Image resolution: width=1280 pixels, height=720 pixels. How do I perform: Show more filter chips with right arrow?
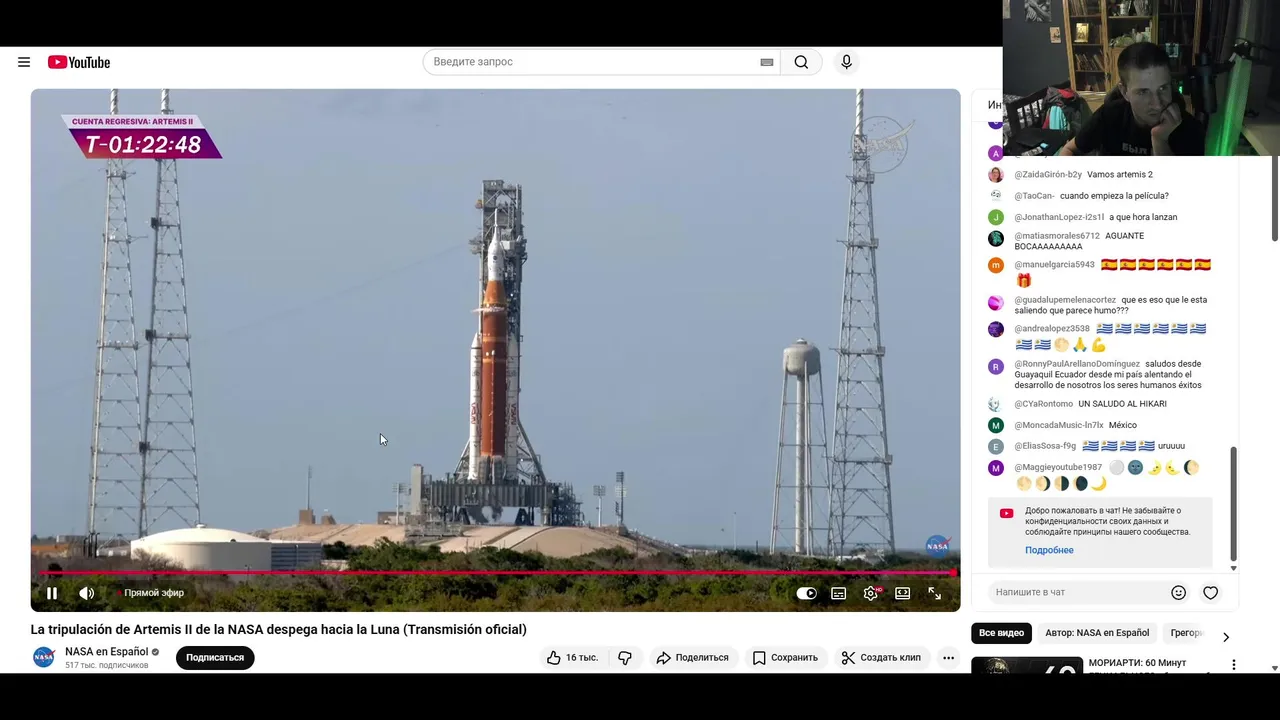click(1226, 637)
